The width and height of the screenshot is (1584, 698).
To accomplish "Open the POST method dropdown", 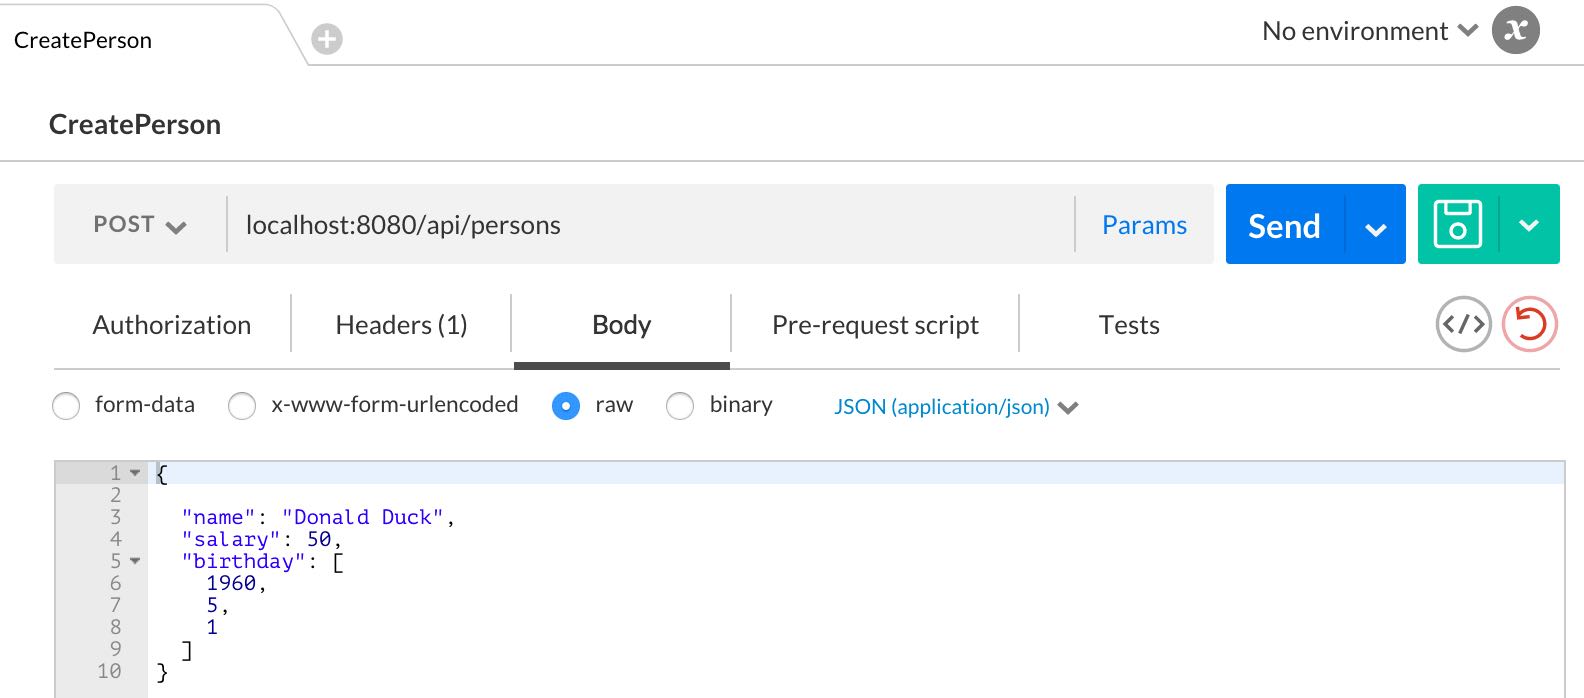I will pyautogui.click(x=140, y=225).
